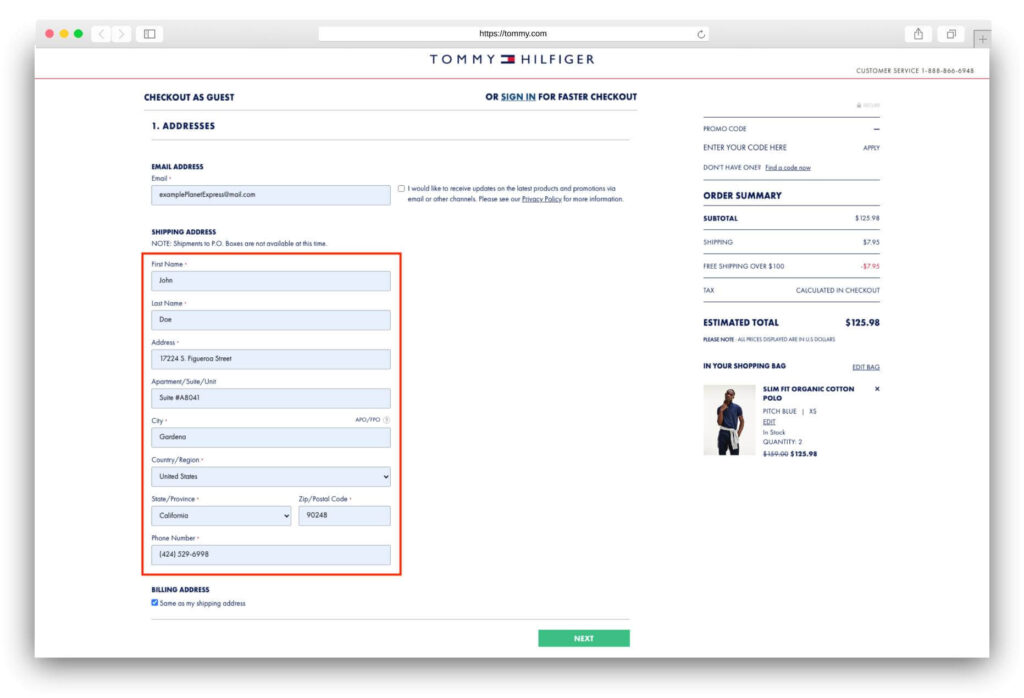The image size is (1024, 698).
Task: Uncheck Same as my shipping address
Action: point(155,603)
